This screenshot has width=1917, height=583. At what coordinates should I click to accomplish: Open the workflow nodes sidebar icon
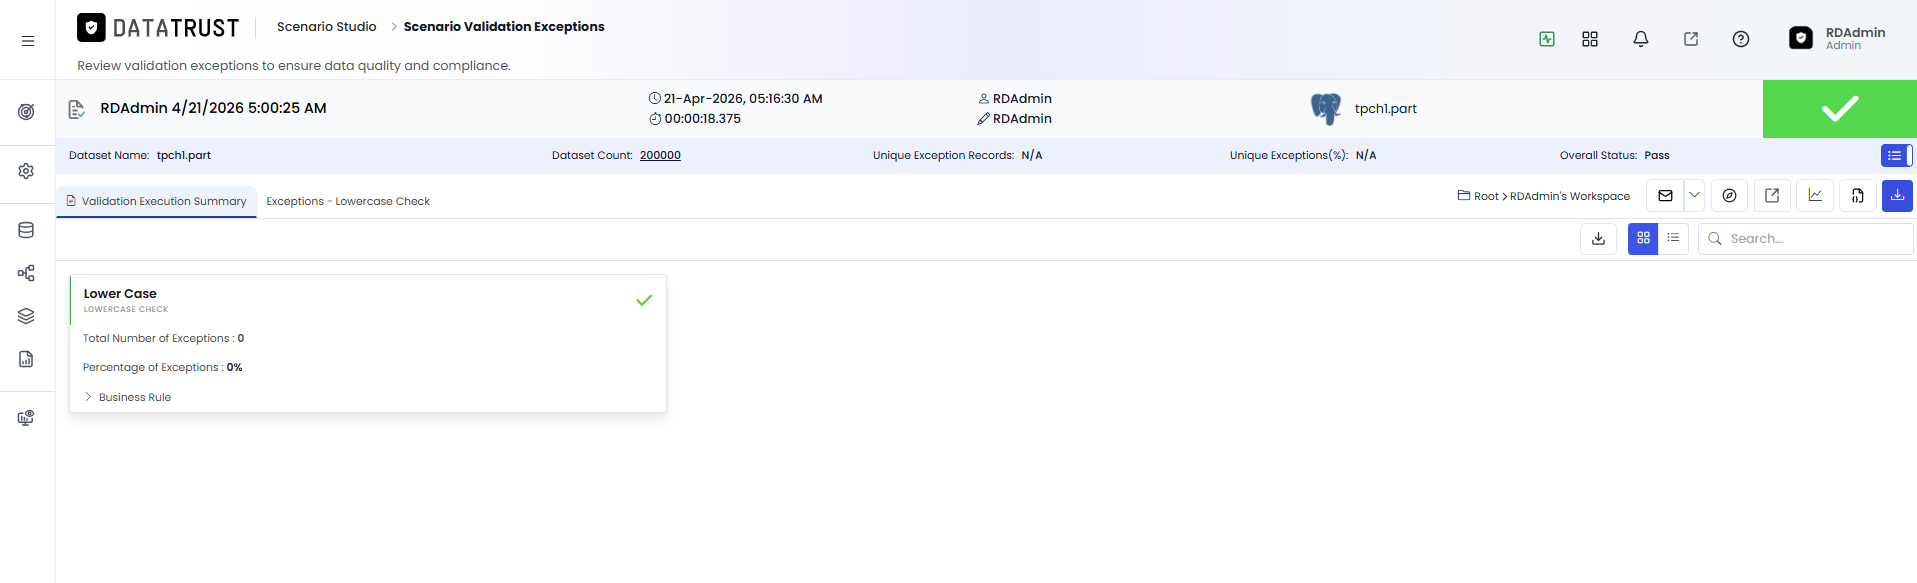pyautogui.click(x=26, y=273)
